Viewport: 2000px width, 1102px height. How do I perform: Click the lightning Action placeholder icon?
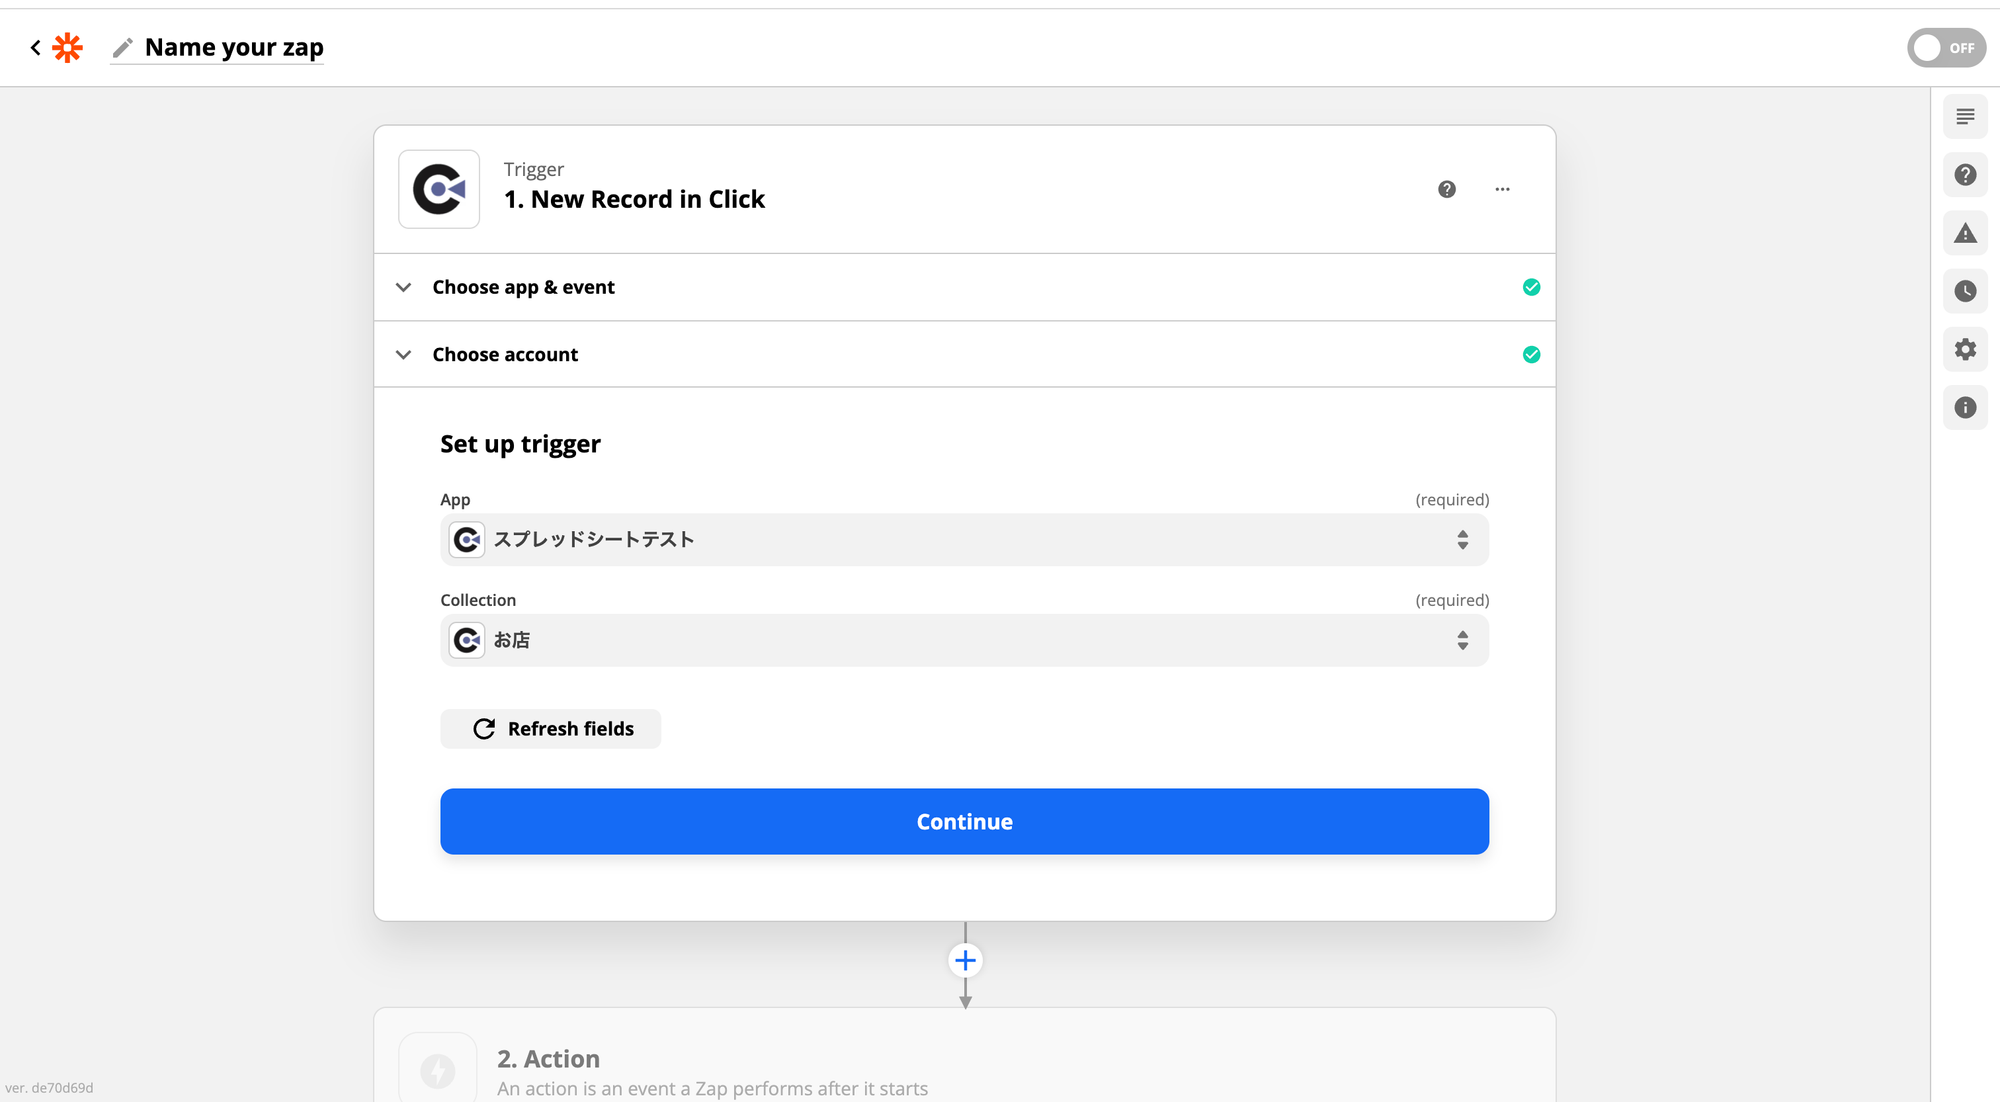click(438, 1070)
